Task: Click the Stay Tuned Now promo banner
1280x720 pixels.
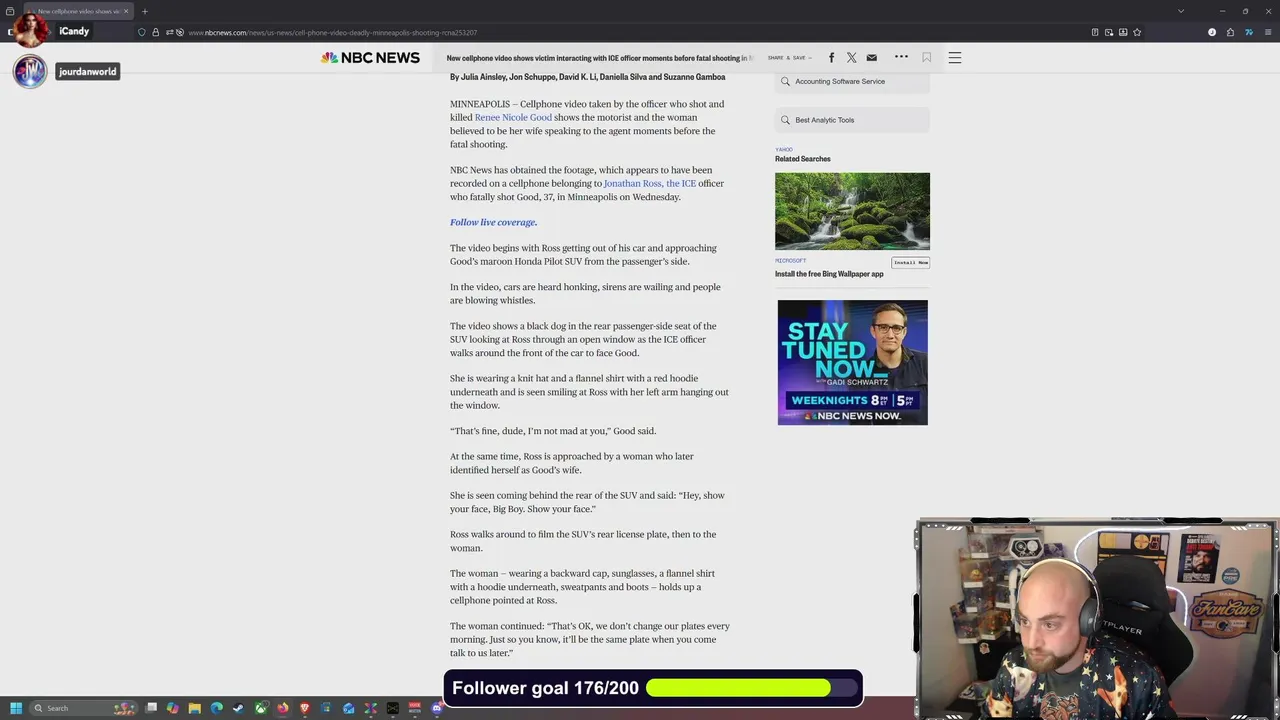Action: point(852,362)
